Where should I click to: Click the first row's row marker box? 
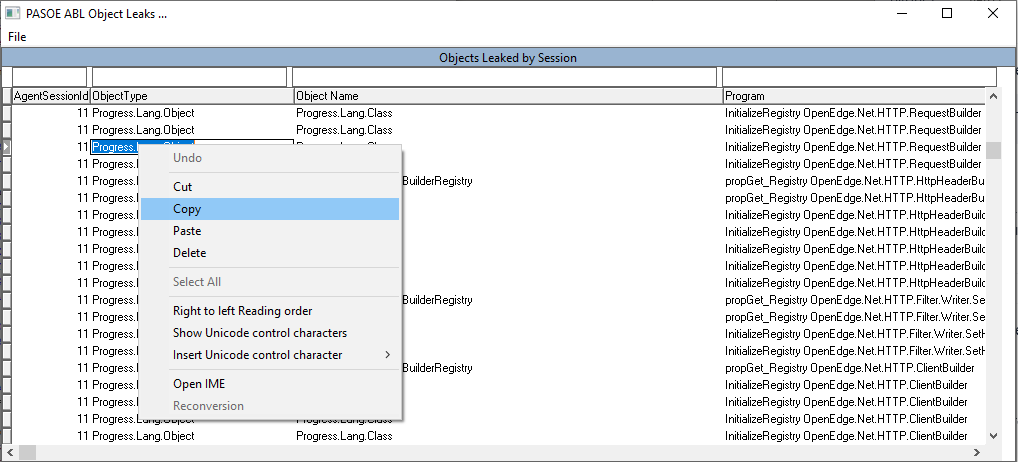pos(6,113)
